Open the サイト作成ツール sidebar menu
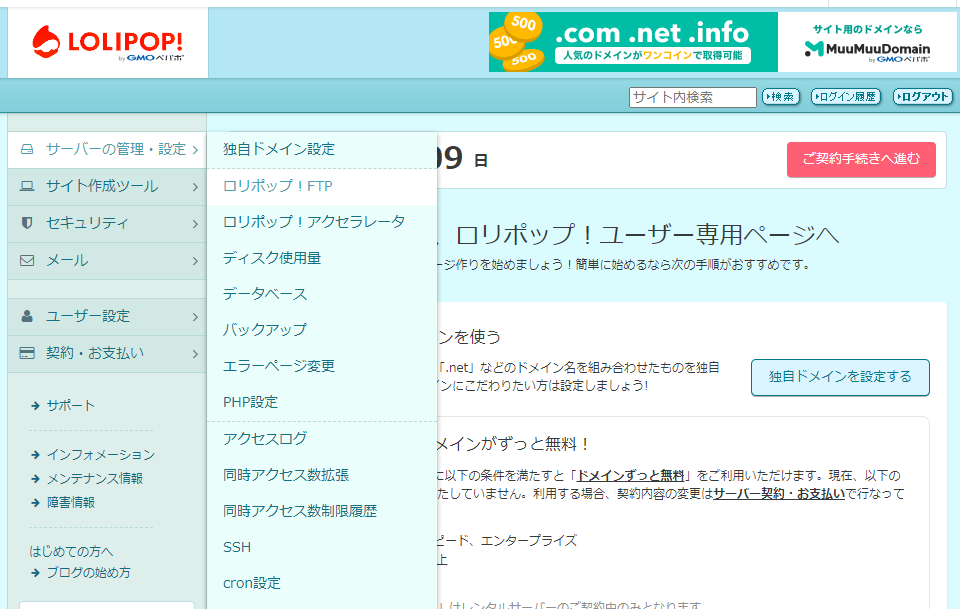The width and height of the screenshot is (960, 609). point(107,187)
